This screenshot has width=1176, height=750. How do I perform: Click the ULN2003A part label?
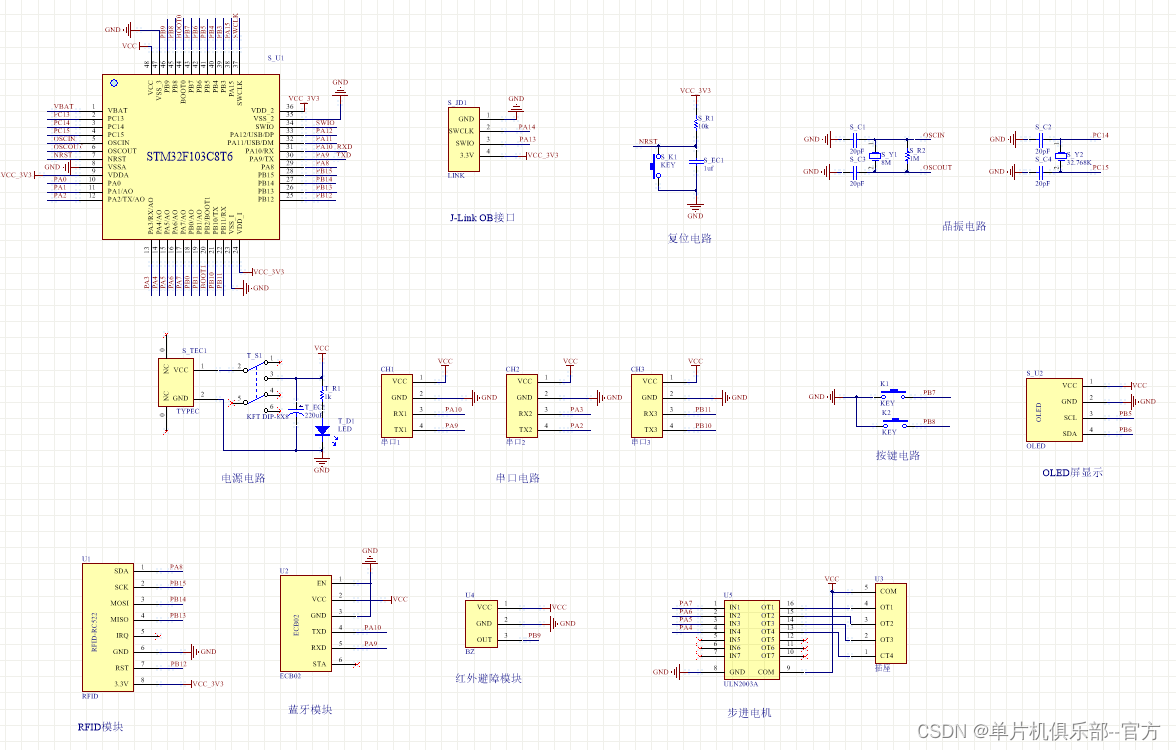(x=741, y=684)
